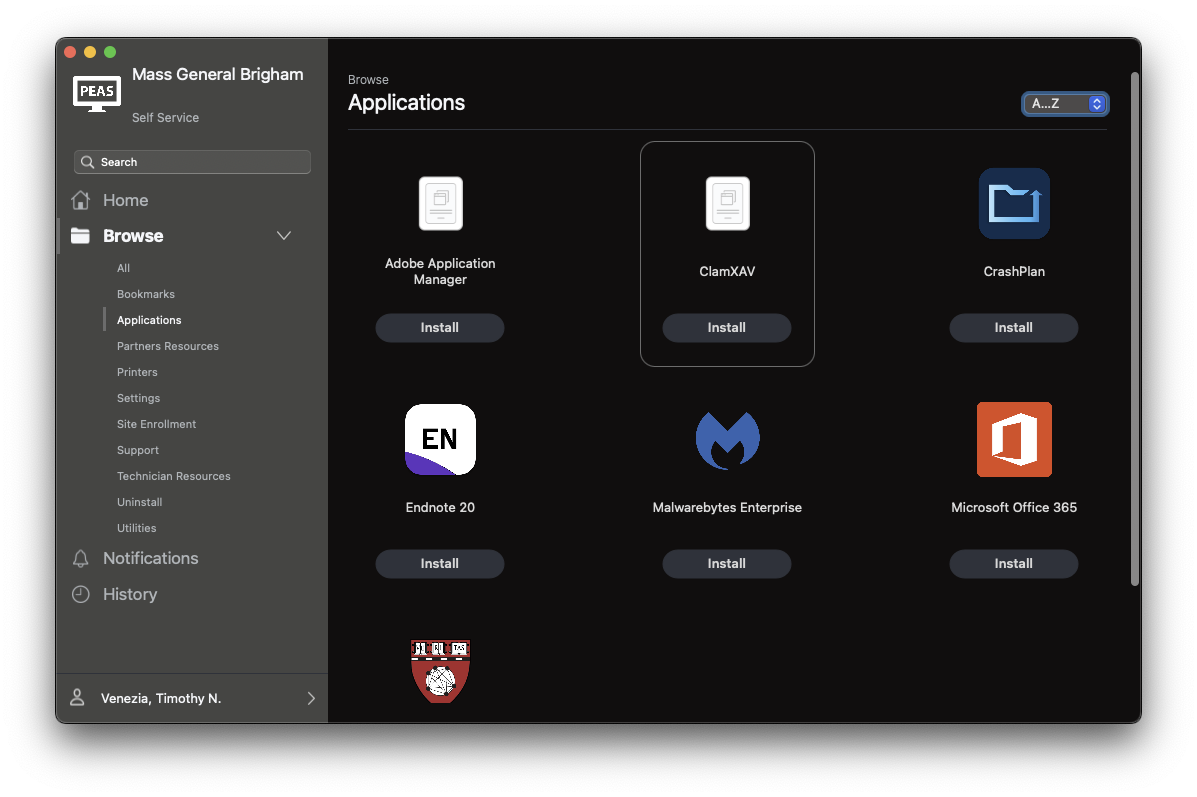Click the ClamXAV title text
The image size is (1197, 797).
click(x=728, y=271)
